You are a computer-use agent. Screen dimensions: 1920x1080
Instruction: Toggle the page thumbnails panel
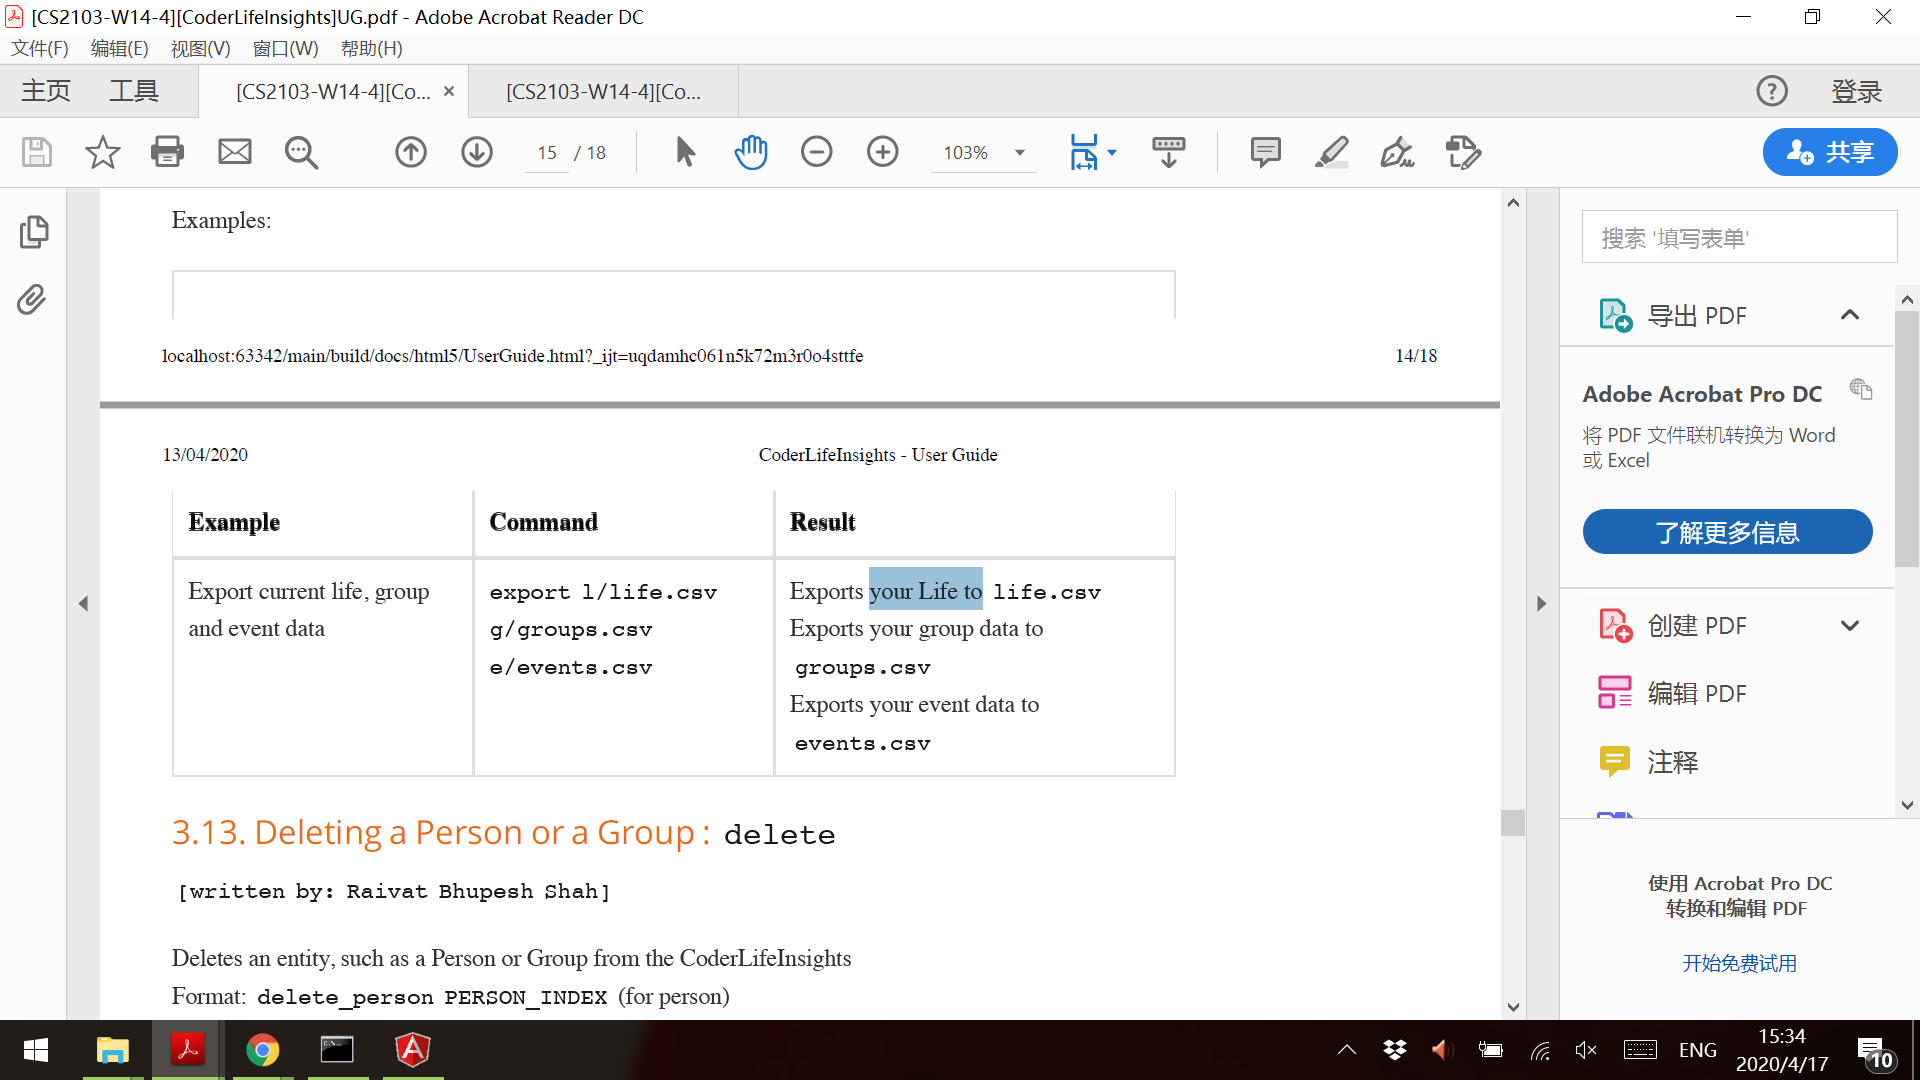34,232
